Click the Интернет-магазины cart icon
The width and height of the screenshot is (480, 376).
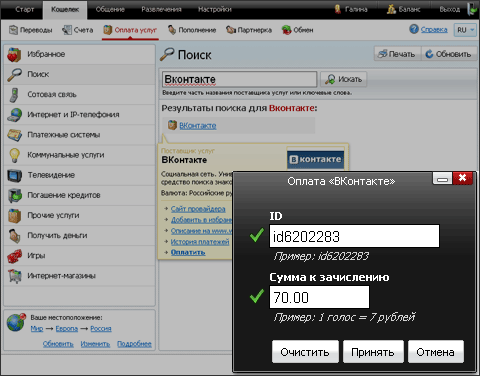pyautogui.click(x=14, y=276)
